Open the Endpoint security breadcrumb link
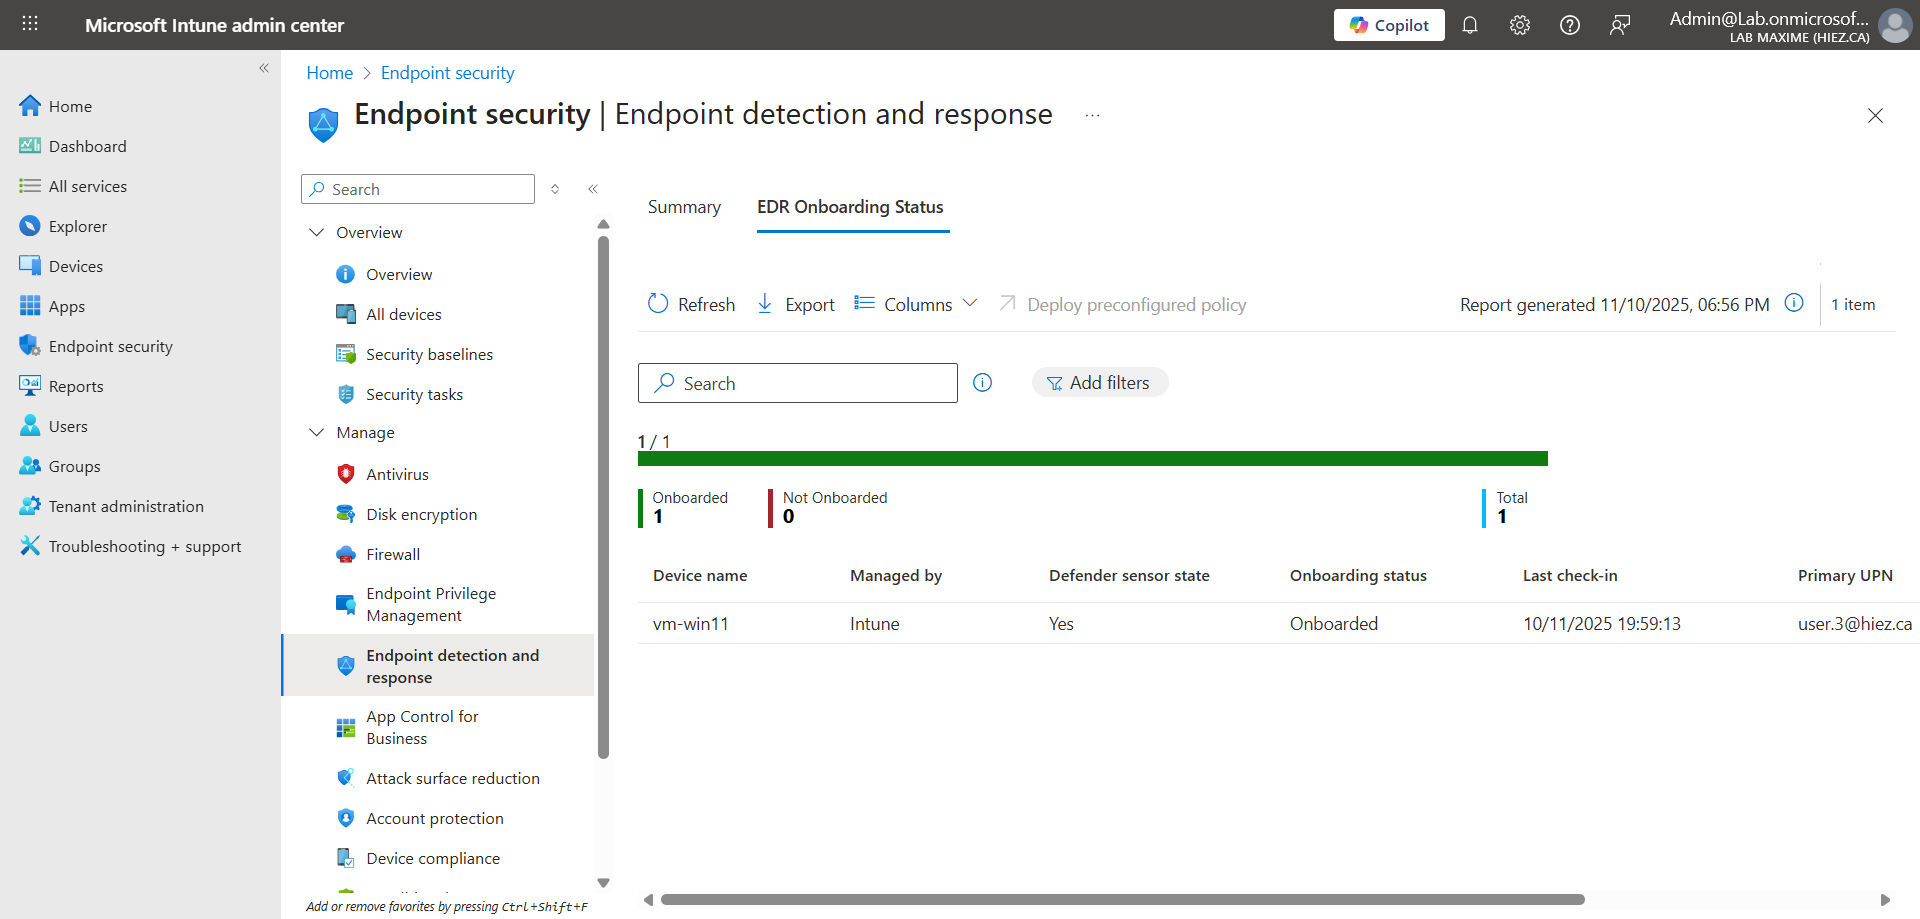This screenshot has height=919, width=1920. tap(447, 73)
